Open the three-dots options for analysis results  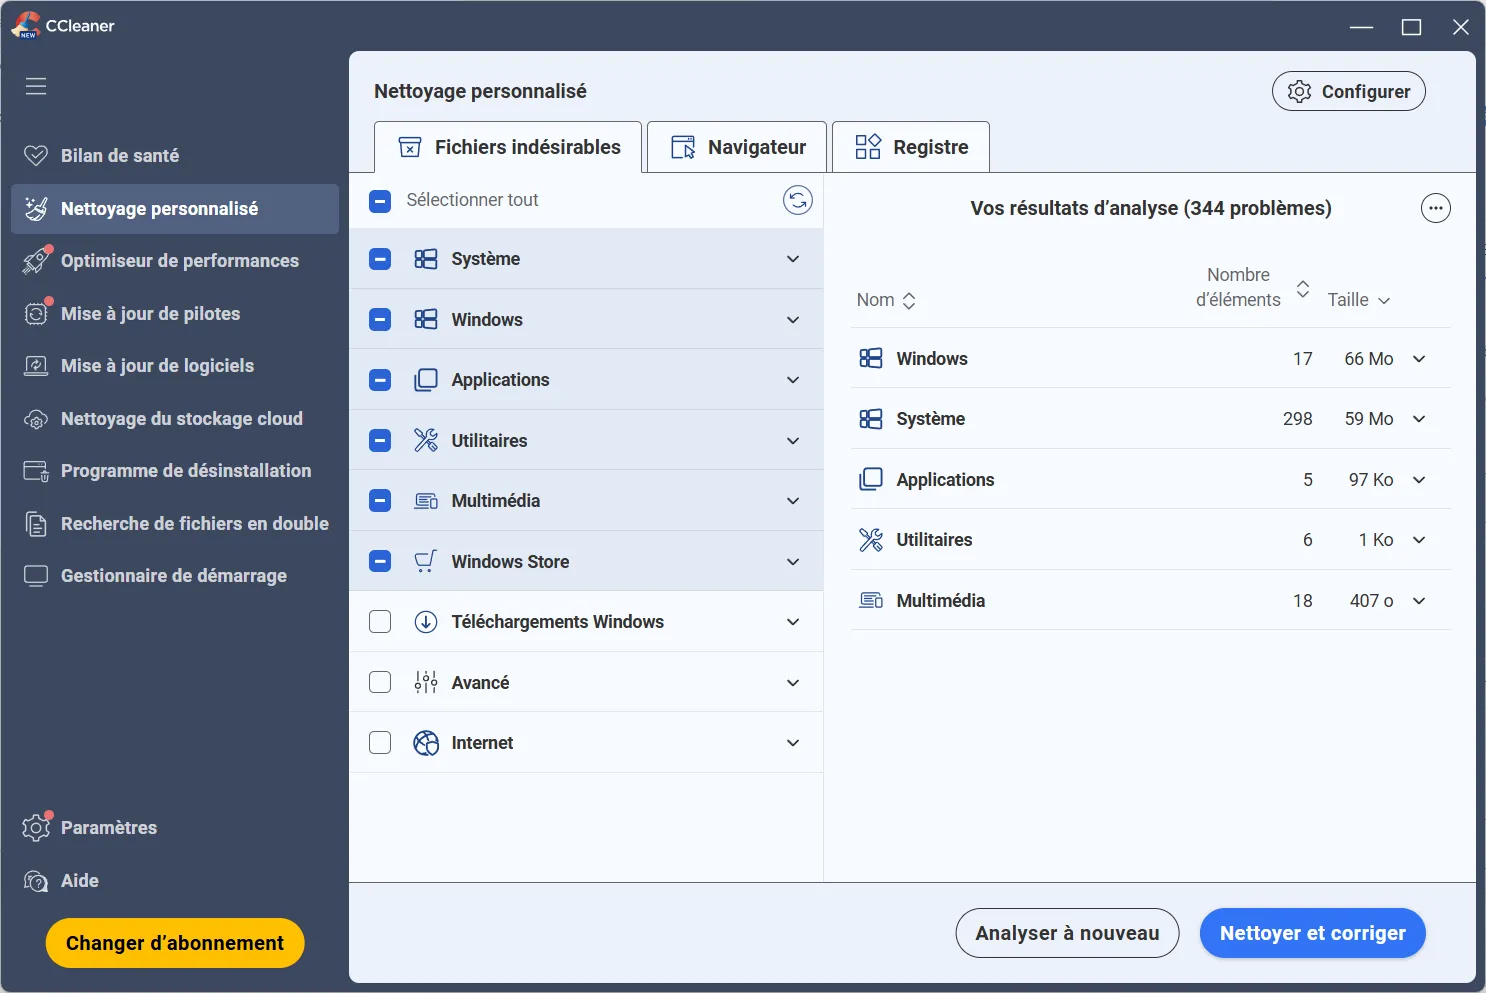1436,208
